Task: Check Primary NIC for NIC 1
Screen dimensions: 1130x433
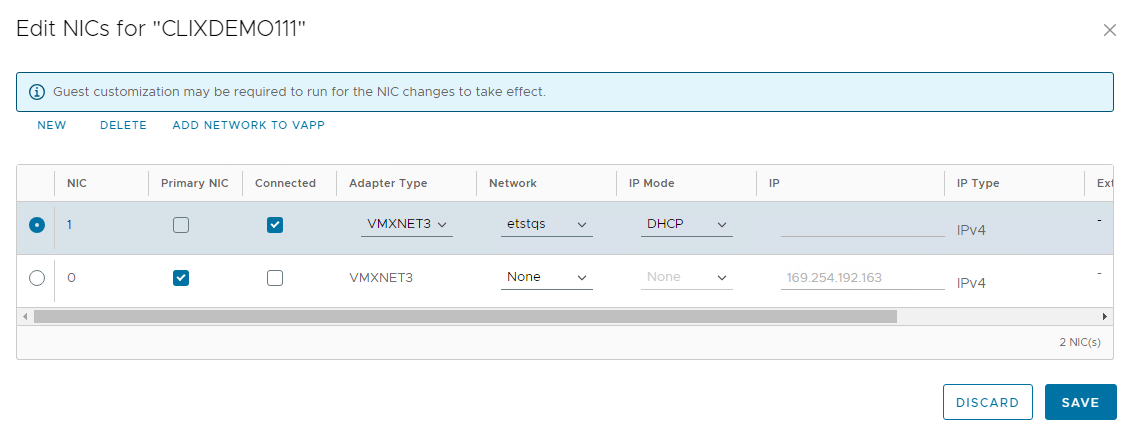Action: point(181,225)
